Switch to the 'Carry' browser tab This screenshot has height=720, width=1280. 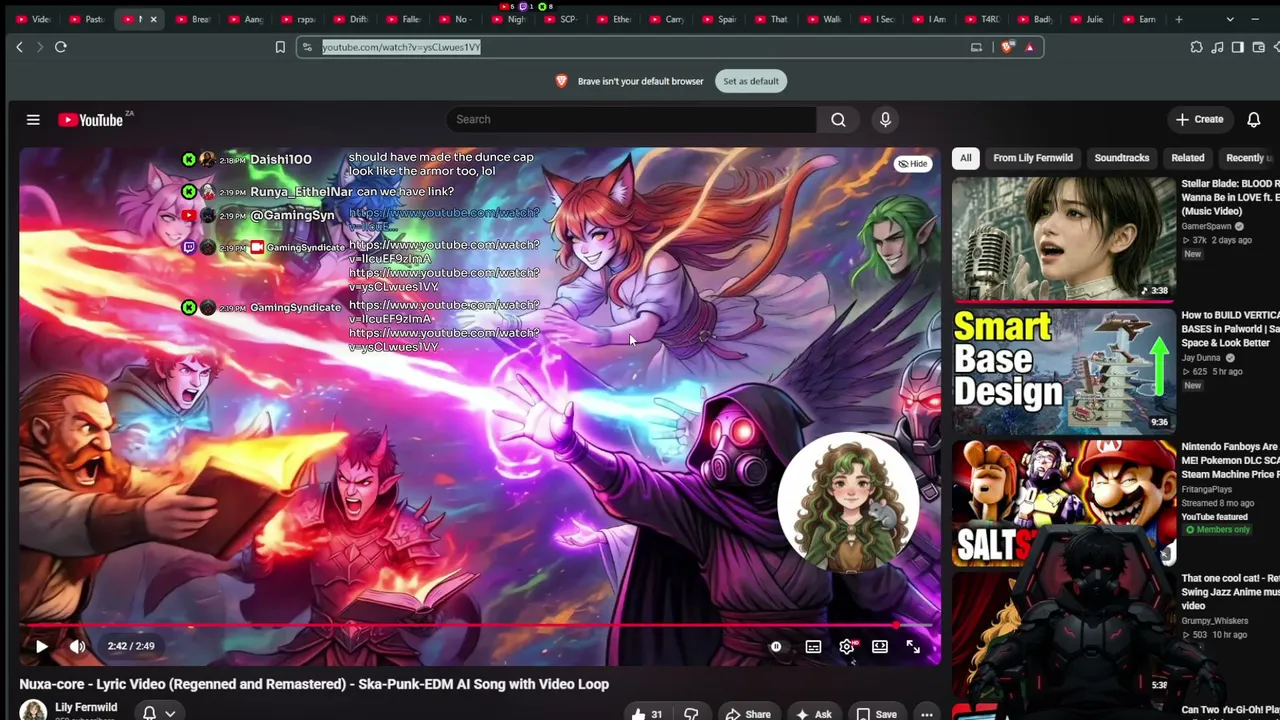click(x=666, y=19)
